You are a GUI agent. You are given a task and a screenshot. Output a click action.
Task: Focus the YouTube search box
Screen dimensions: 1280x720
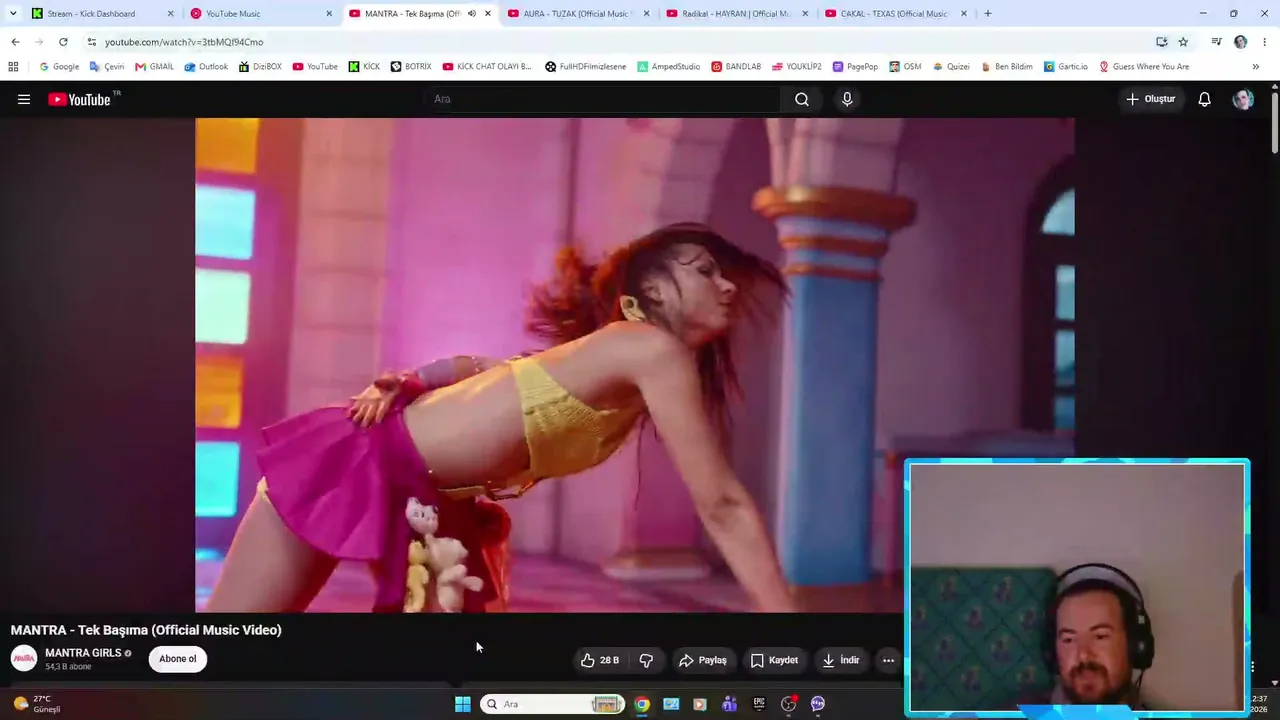(x=601, y=99)
